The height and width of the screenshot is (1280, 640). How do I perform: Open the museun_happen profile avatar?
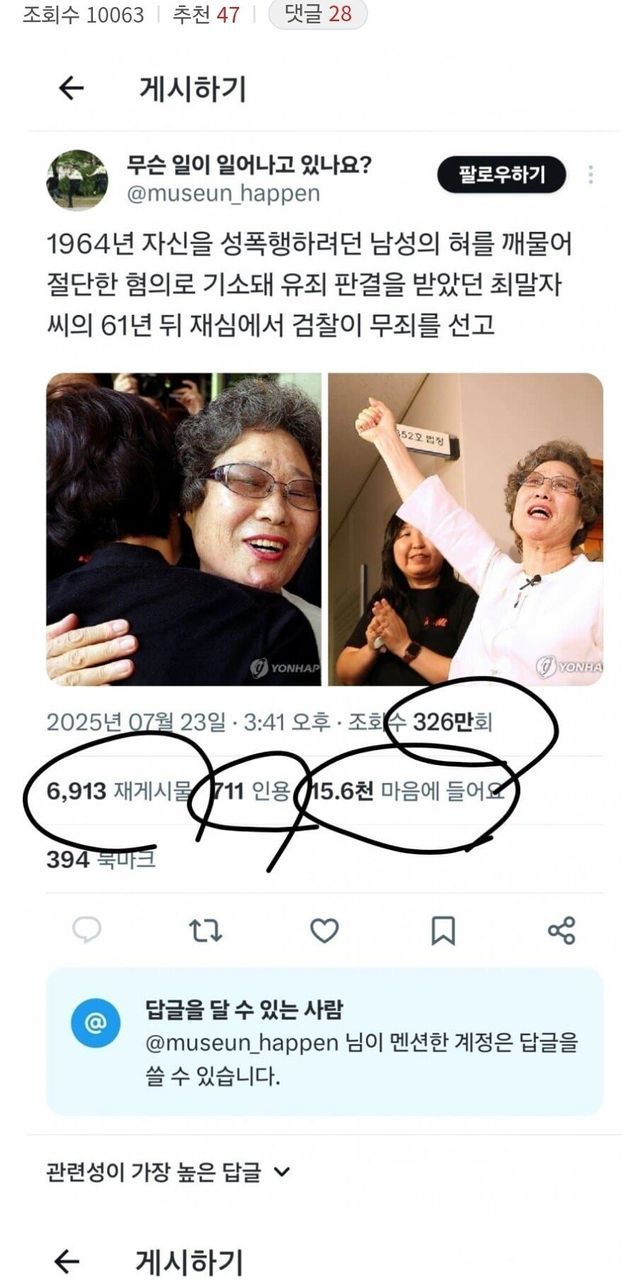77,180
